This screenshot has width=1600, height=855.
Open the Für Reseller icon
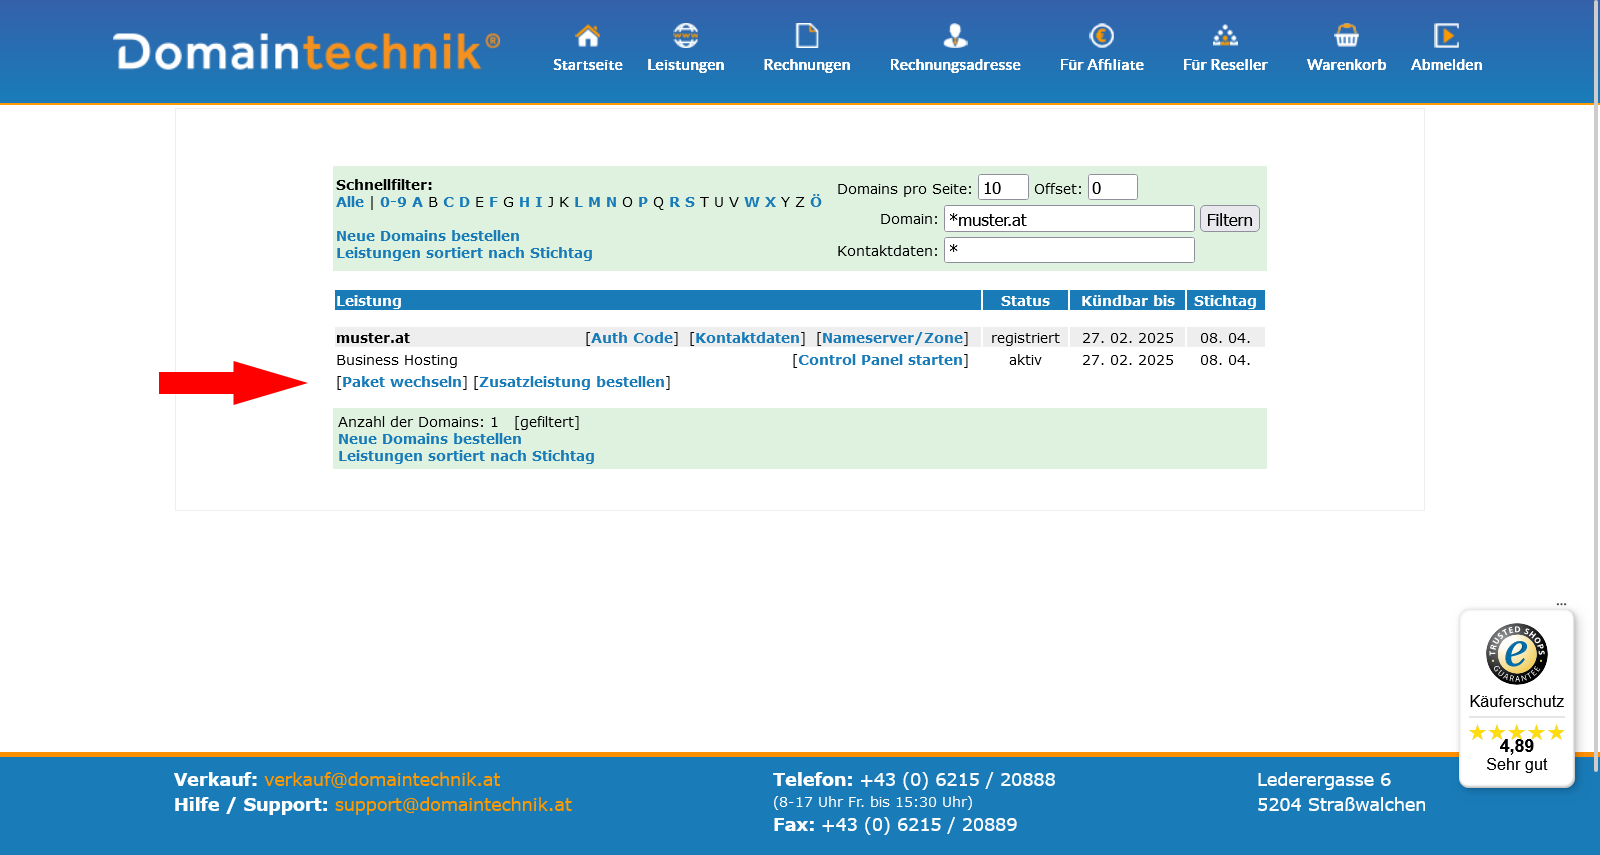(1224, 36)
